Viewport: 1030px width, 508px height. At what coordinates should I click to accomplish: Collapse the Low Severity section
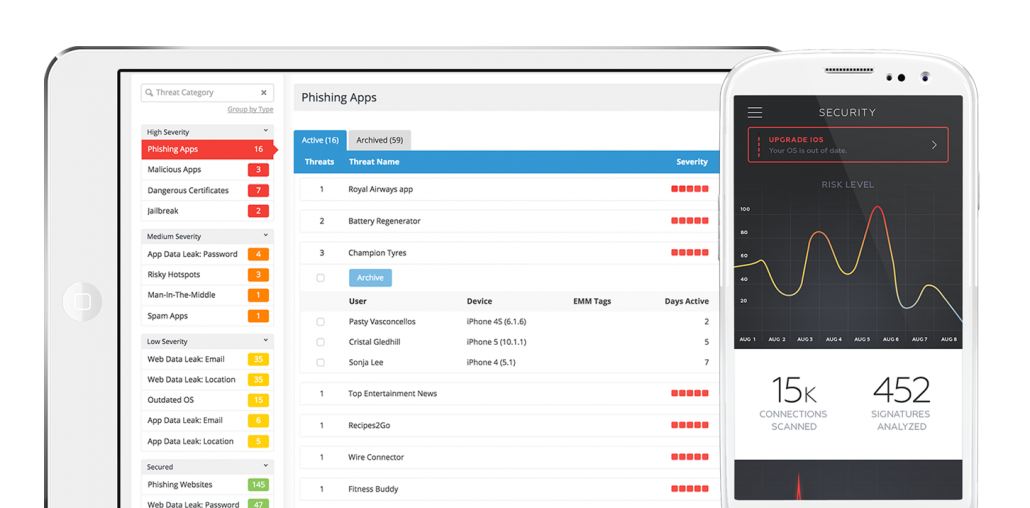pyautogui.click(x=266, y=340)
